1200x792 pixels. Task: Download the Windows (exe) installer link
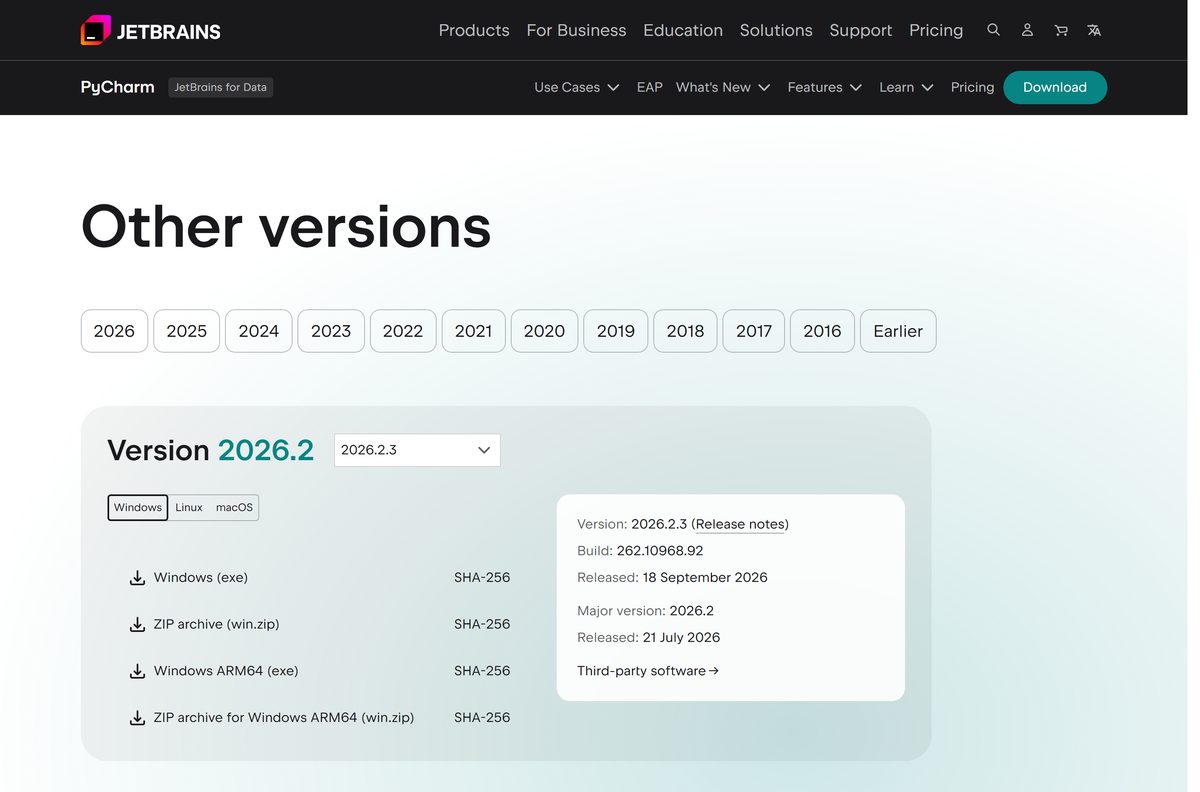pos(201,578)
